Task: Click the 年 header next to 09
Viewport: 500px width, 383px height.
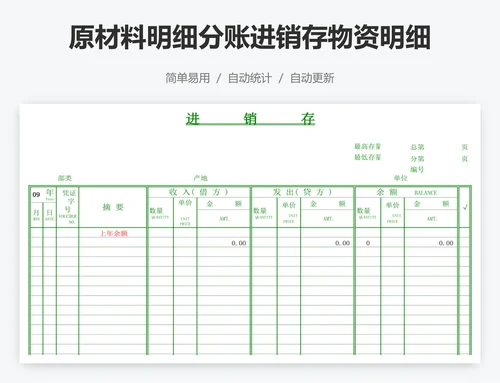Action: [x=50, y=194]
